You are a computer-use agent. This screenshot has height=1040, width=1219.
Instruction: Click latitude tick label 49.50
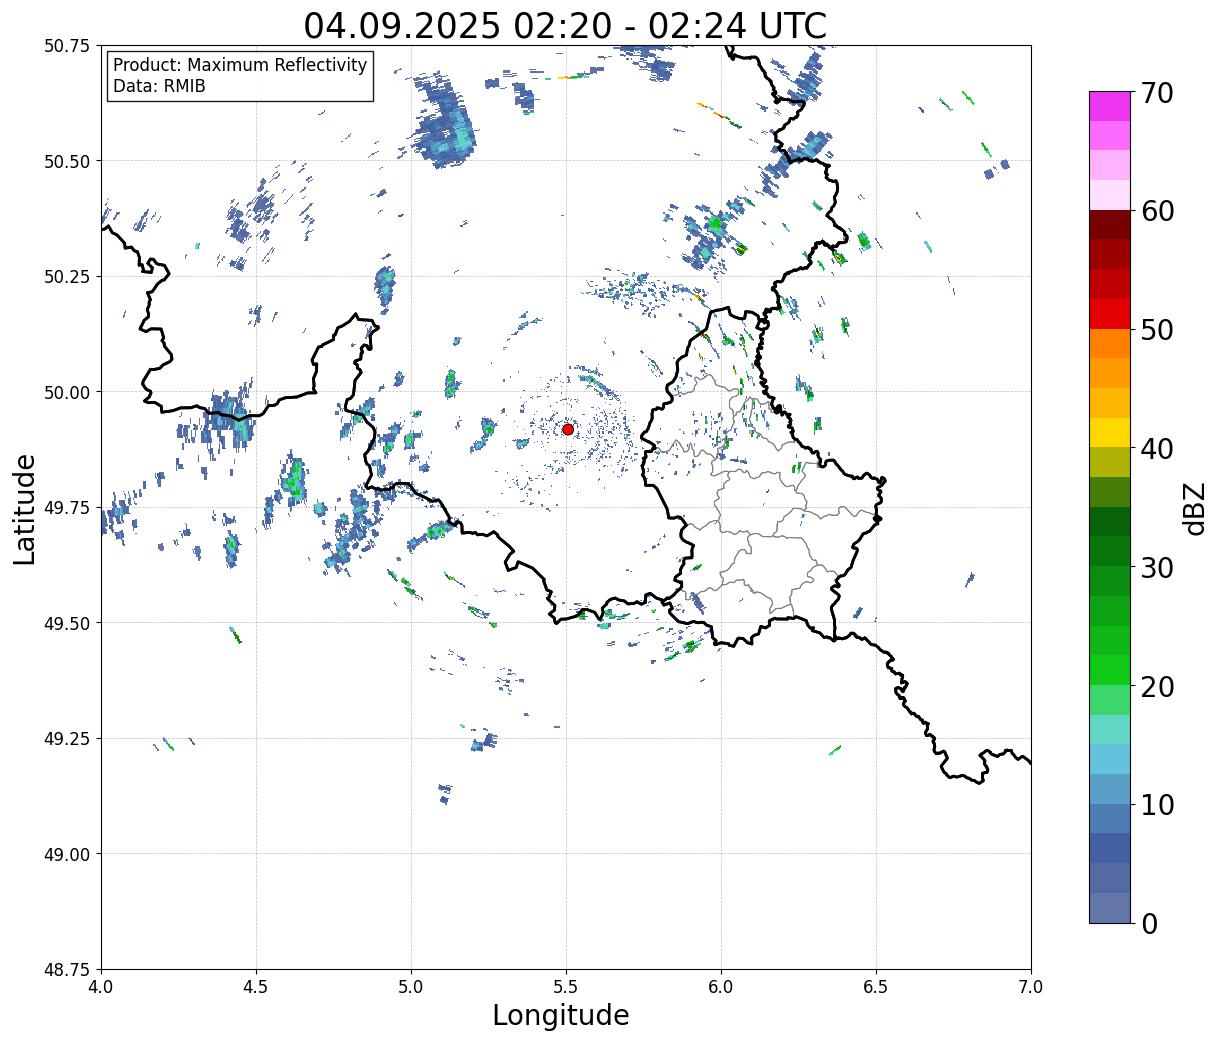[67, 623]
